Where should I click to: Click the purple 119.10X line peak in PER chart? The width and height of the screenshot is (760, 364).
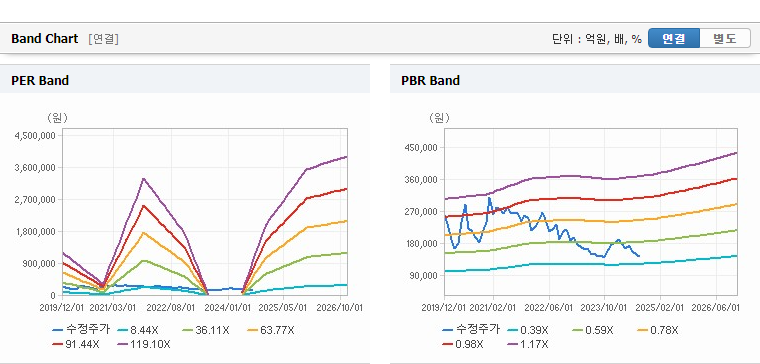coord(143,179)
